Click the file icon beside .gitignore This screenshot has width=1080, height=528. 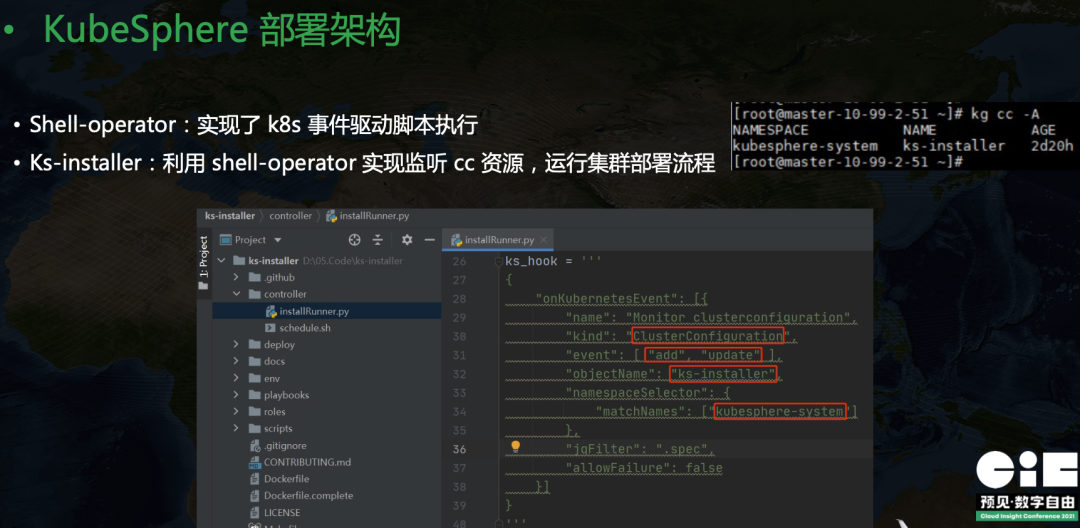point(254,445)
